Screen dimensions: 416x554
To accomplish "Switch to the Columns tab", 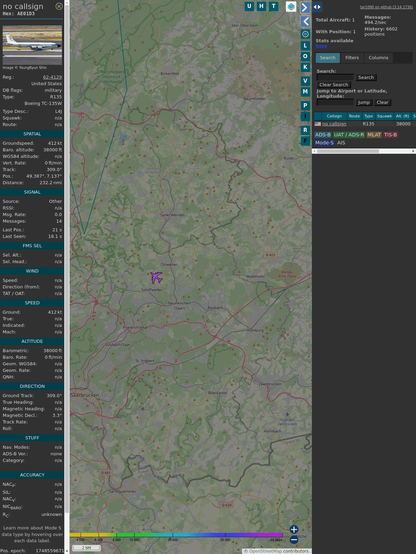I will (x=378, y=58).
